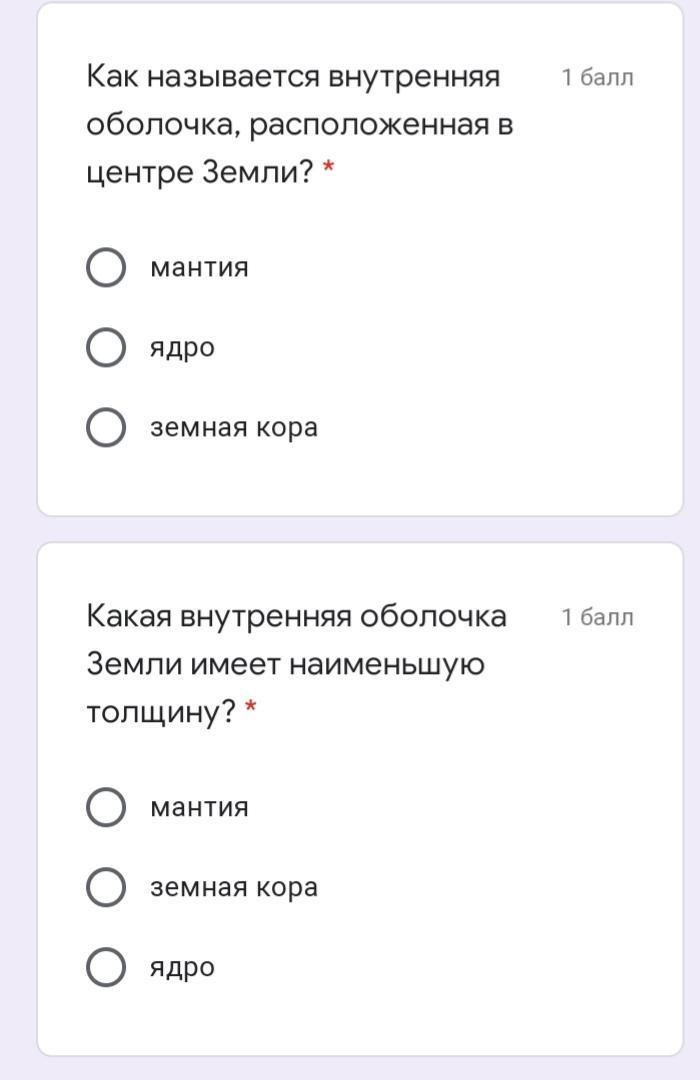700x1080 pixels.
Task: Click the 'земная кора' label under 'расположенная в центре Земли'
Action: coord(234,428)
